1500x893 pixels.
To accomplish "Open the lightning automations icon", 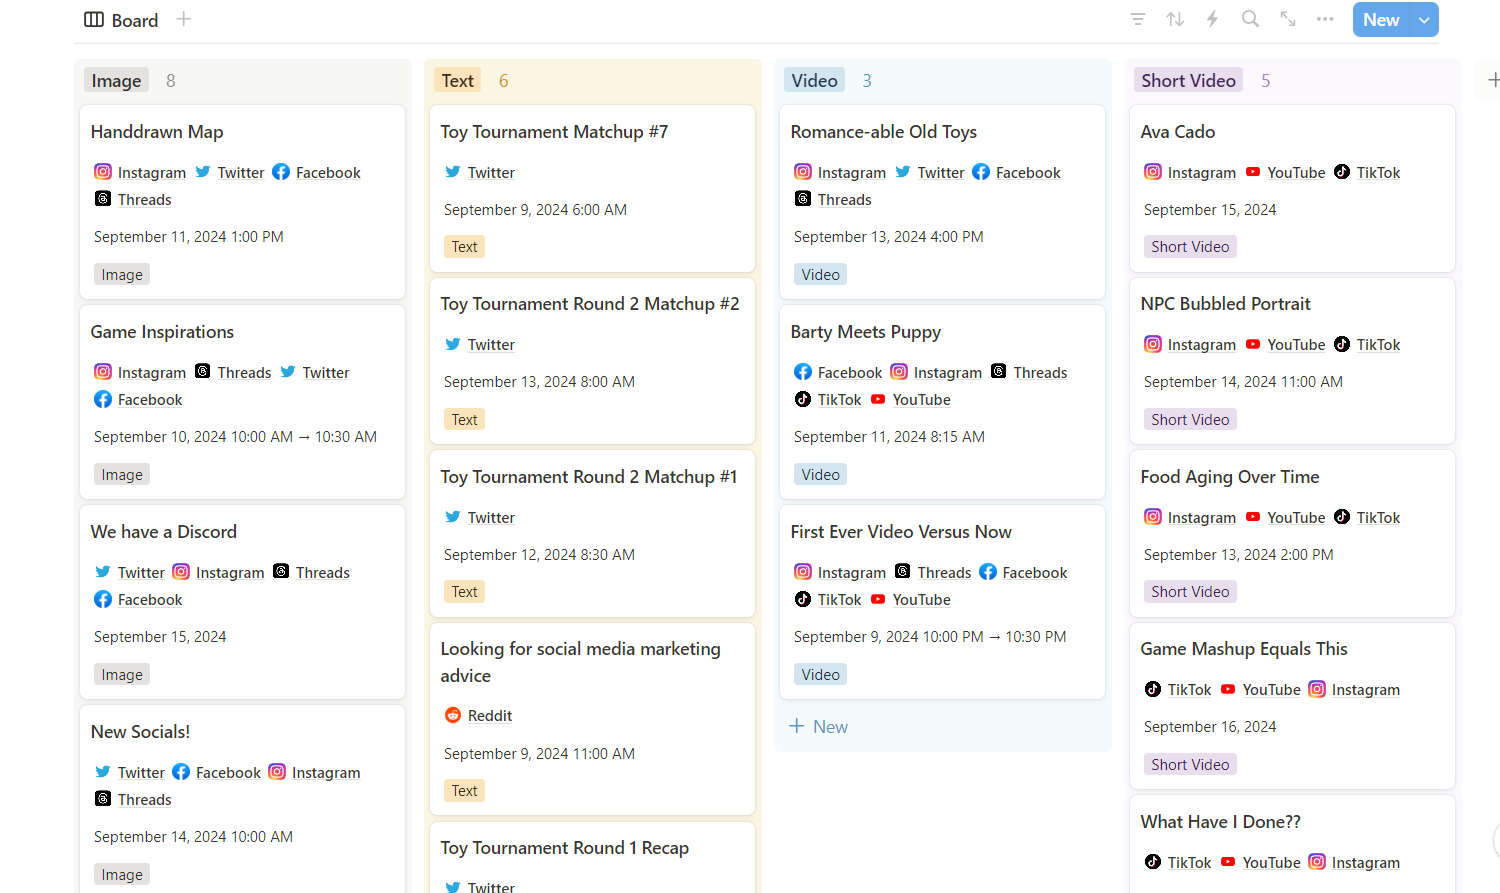I will [x=1212, y=19].
